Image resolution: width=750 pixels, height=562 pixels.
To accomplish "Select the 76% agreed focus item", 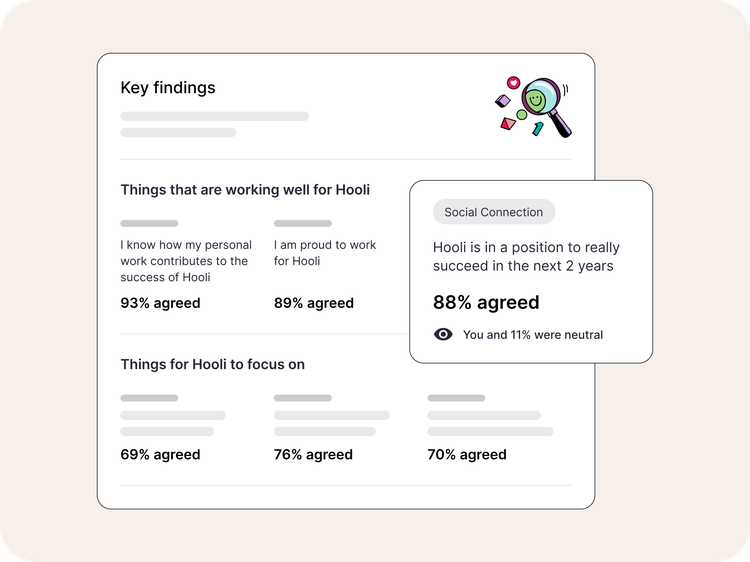I will [313, 454].
